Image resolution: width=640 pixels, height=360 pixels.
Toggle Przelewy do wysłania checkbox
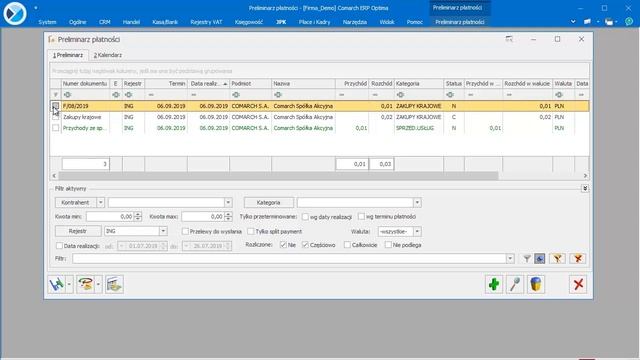click(185, 231)
